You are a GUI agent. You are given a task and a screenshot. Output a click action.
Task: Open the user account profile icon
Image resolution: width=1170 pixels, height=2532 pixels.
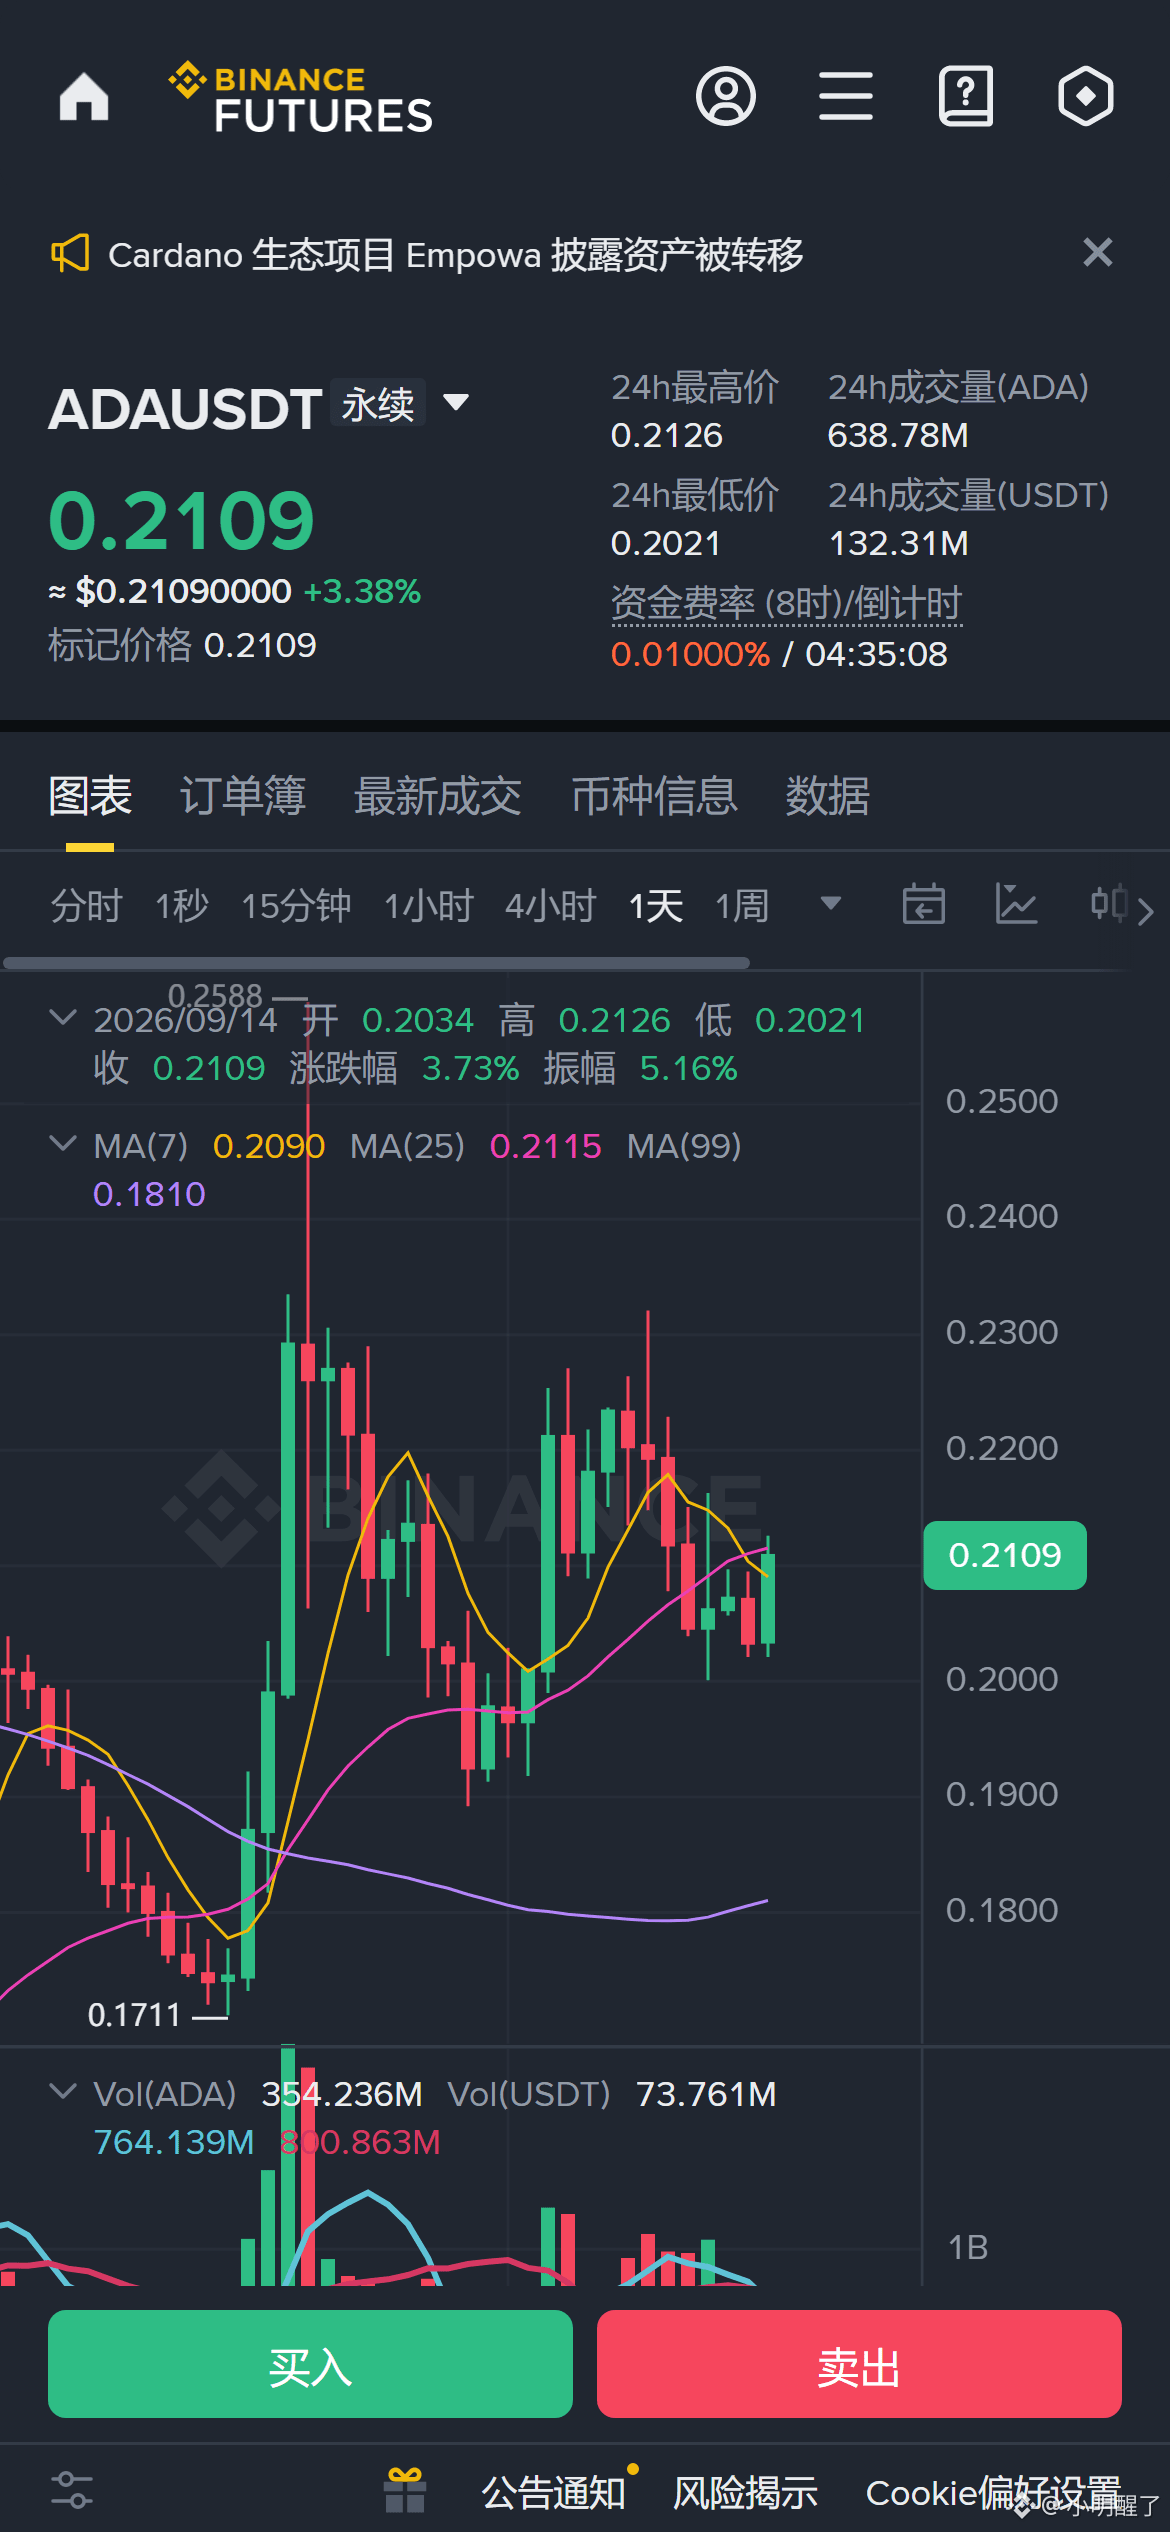click(x=726, y=97)
